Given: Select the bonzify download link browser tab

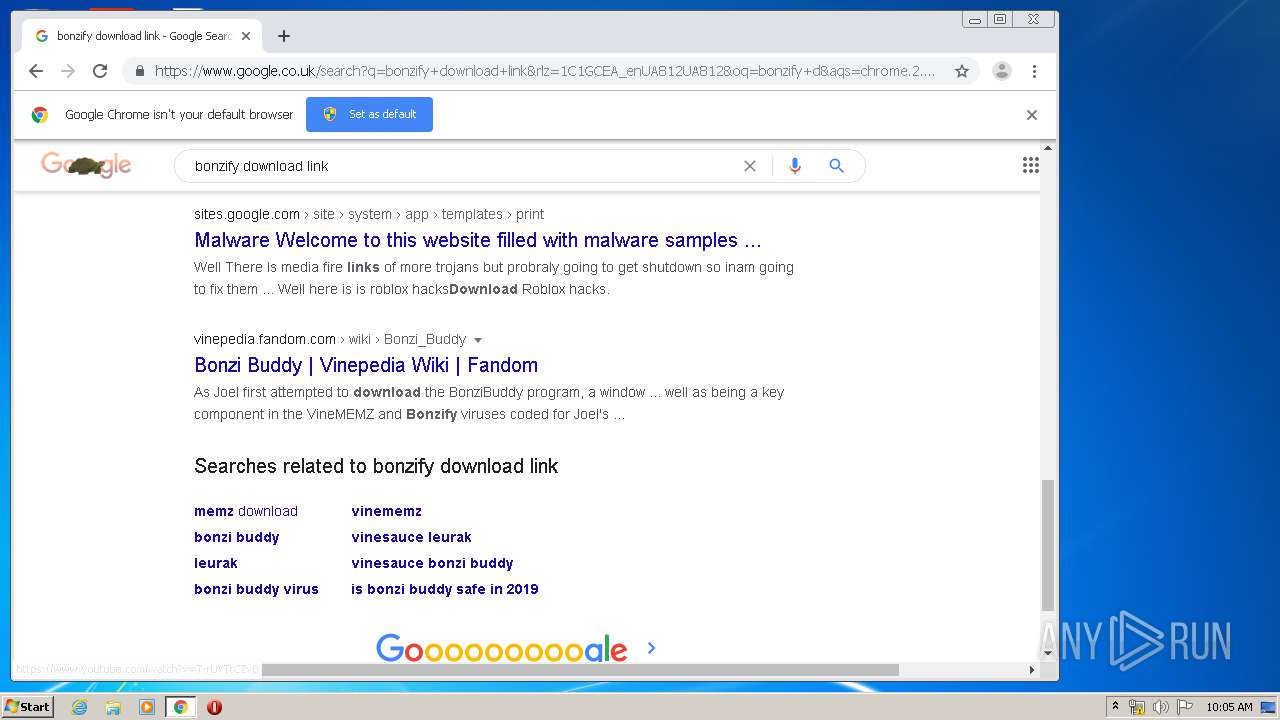Looking at the screenshot, I should pos(140,36).
